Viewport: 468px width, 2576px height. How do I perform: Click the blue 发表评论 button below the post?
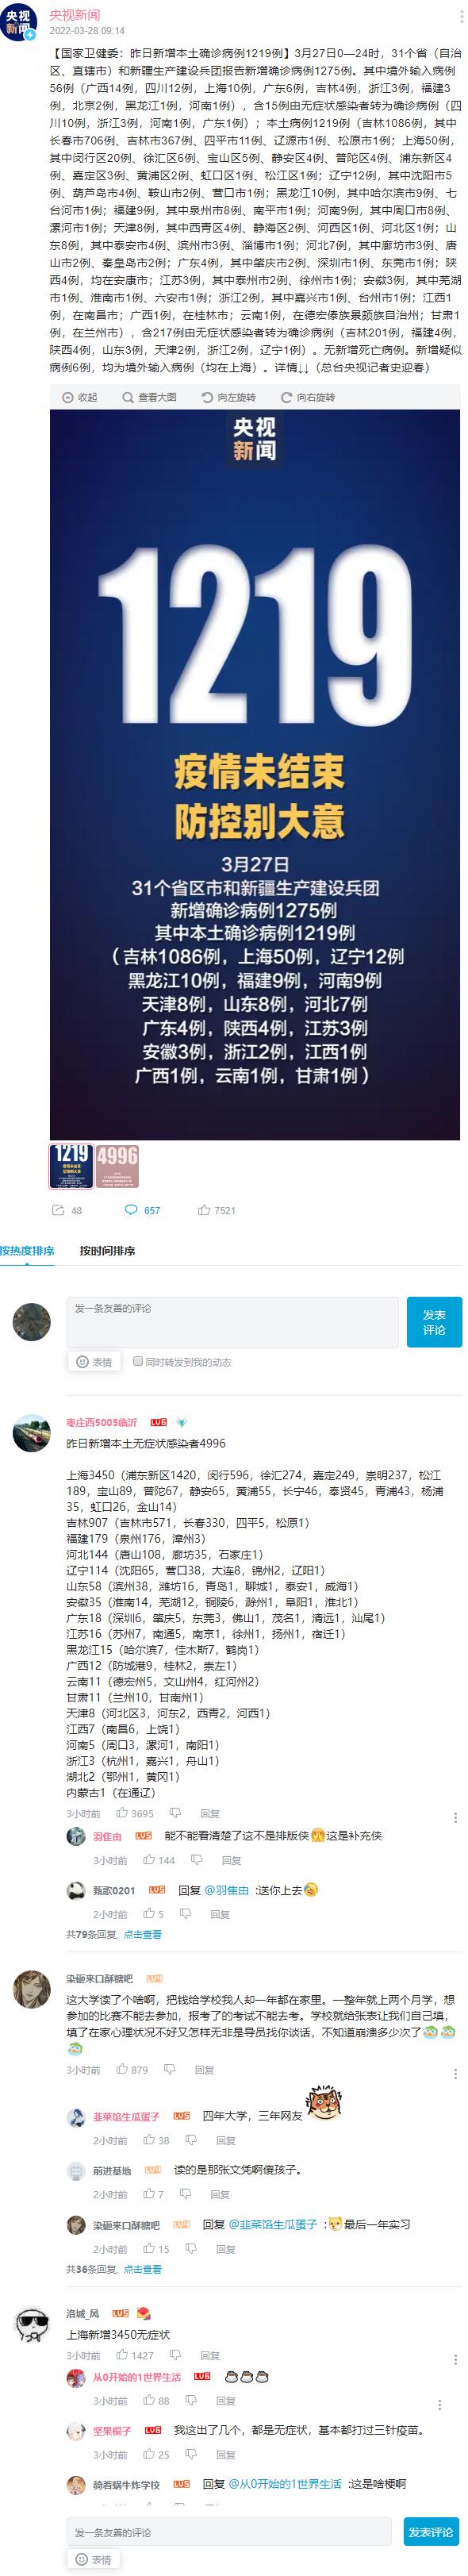pyautogui.click(x=434, y=1322)
